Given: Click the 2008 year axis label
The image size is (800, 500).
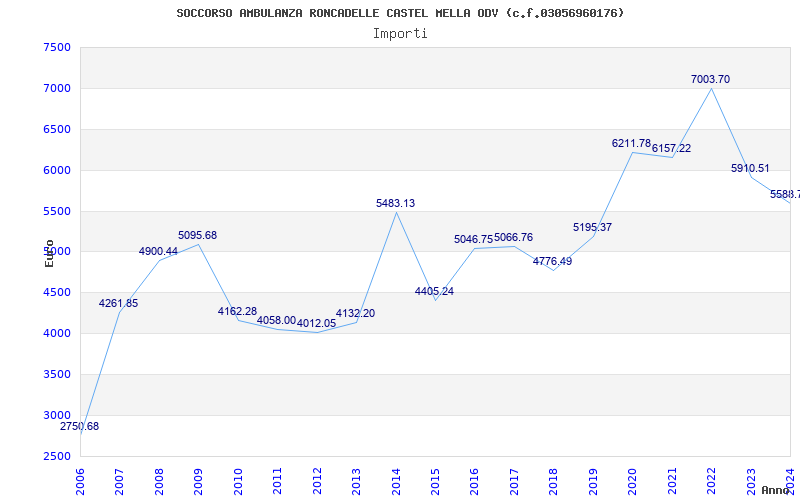Looking at the screenshot, I should pos(159,482).
